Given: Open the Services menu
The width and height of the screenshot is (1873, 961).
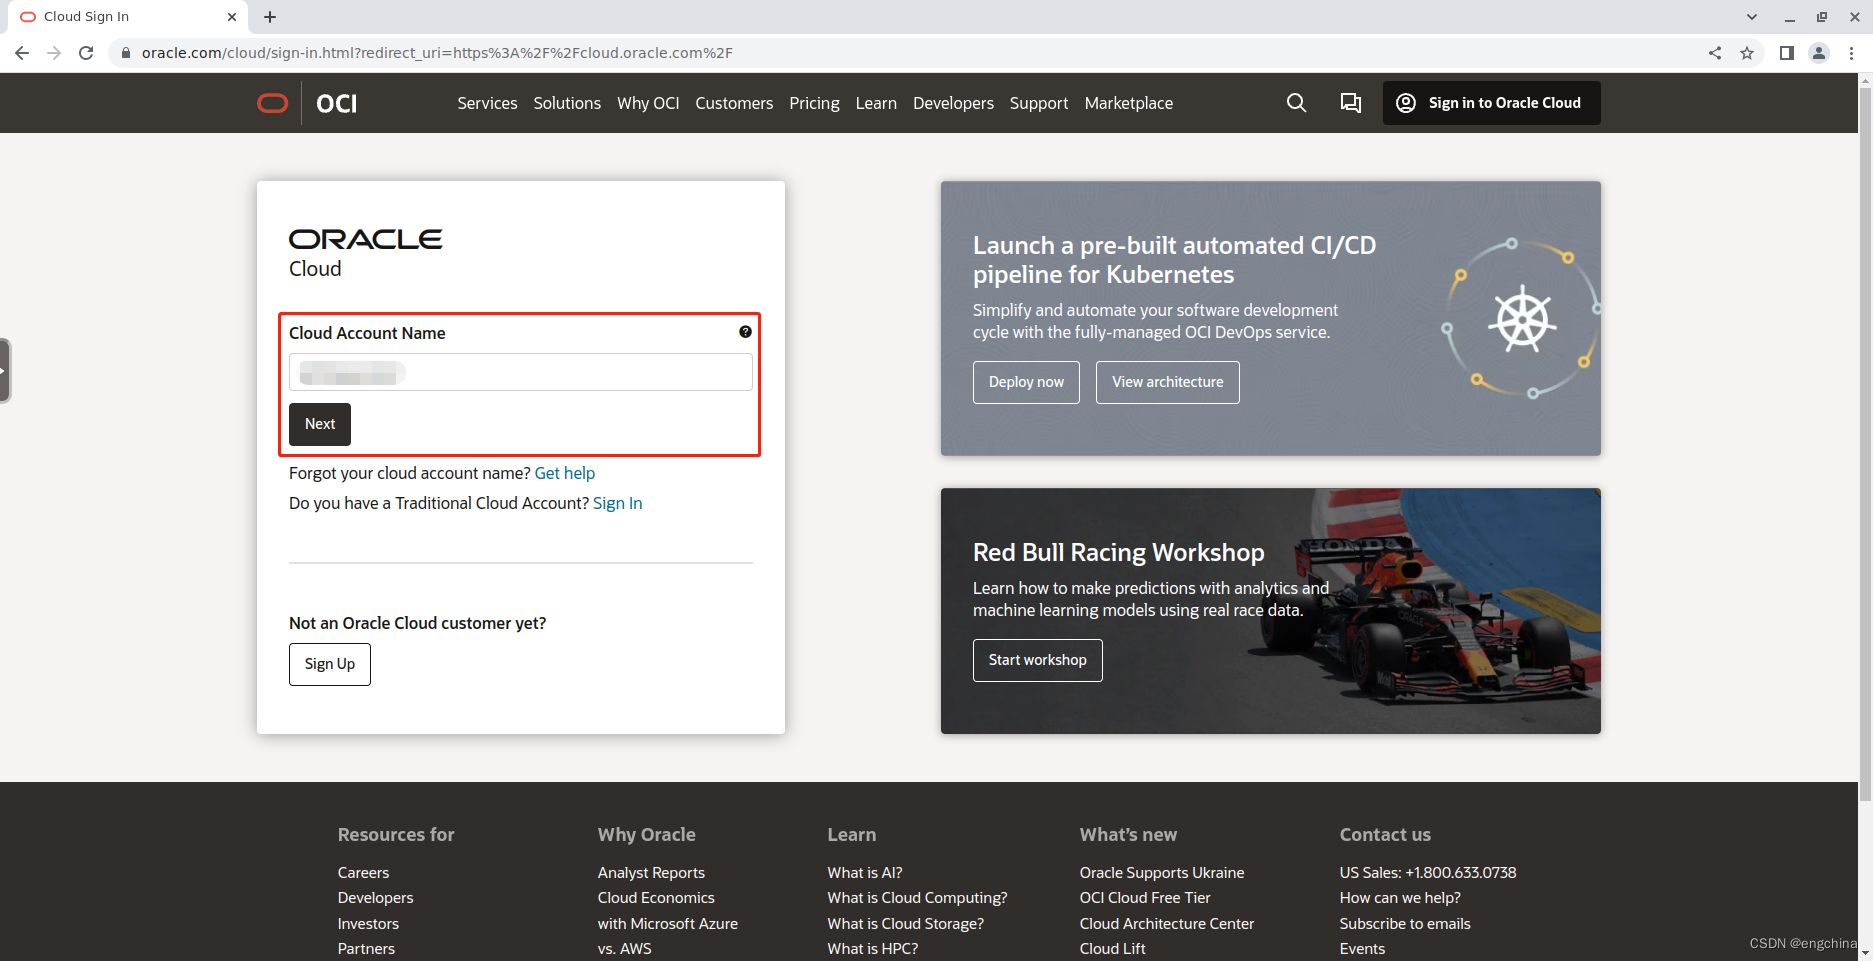Looking at the screenshot, I should point(487,103).
